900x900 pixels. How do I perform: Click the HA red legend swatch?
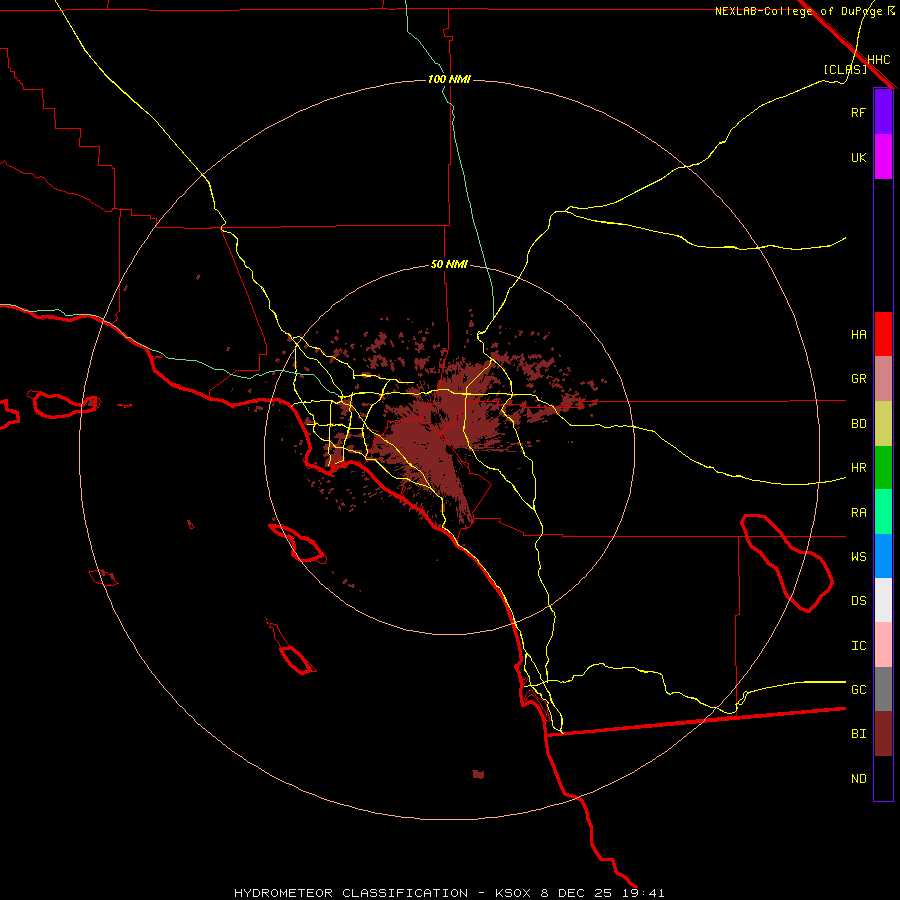tap(883, 334)
